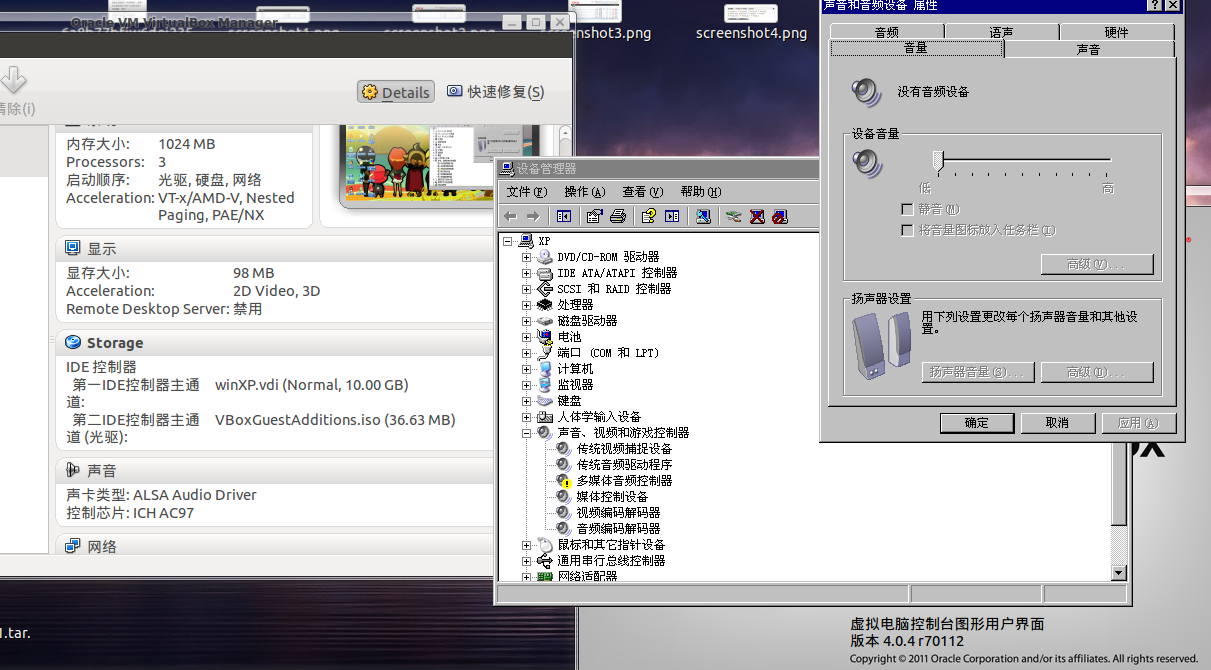The height and width of the screenshot is (670, 1211).
Task: Select the DVD/CD-ROM 驱动器 device icon
Action: click(545, 257)
